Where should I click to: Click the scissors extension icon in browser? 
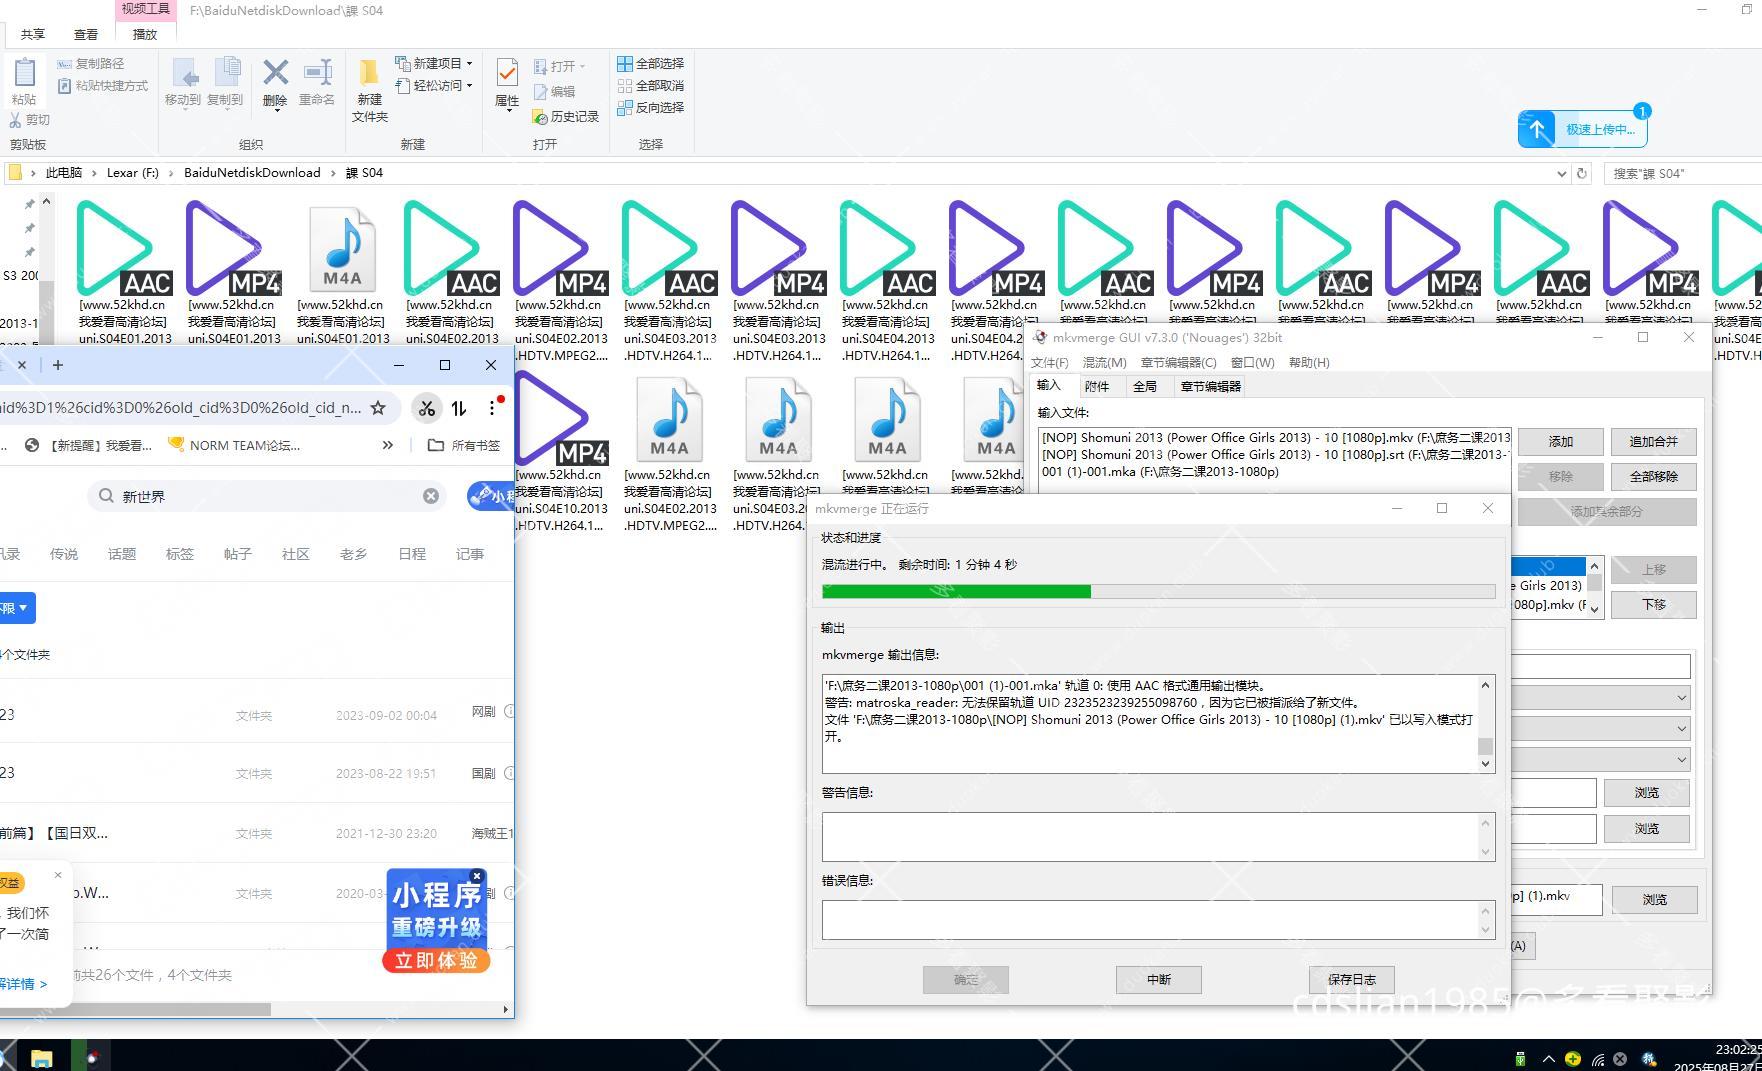coord(427,407)
